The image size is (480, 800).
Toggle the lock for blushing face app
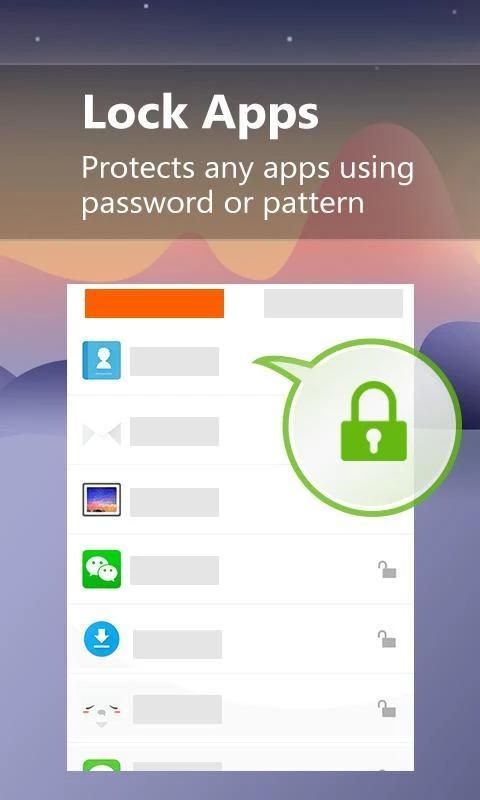click(x=387, y=709)
